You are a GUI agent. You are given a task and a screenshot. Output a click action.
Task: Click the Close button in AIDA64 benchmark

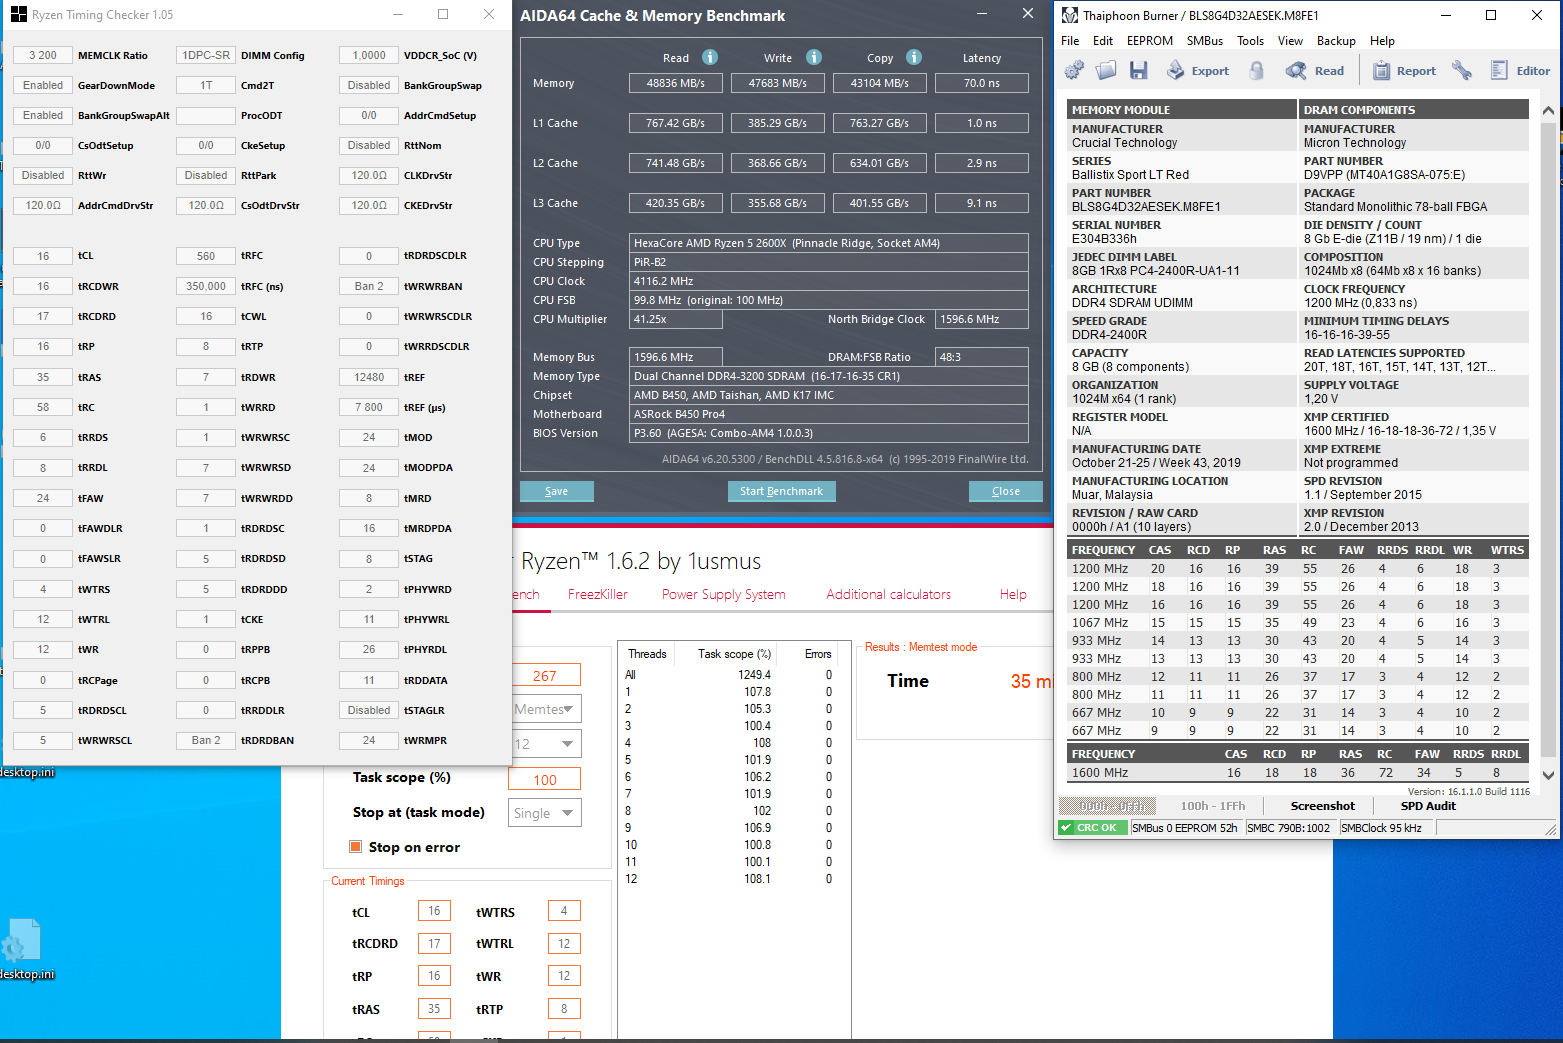click(x=1006, y=491)
